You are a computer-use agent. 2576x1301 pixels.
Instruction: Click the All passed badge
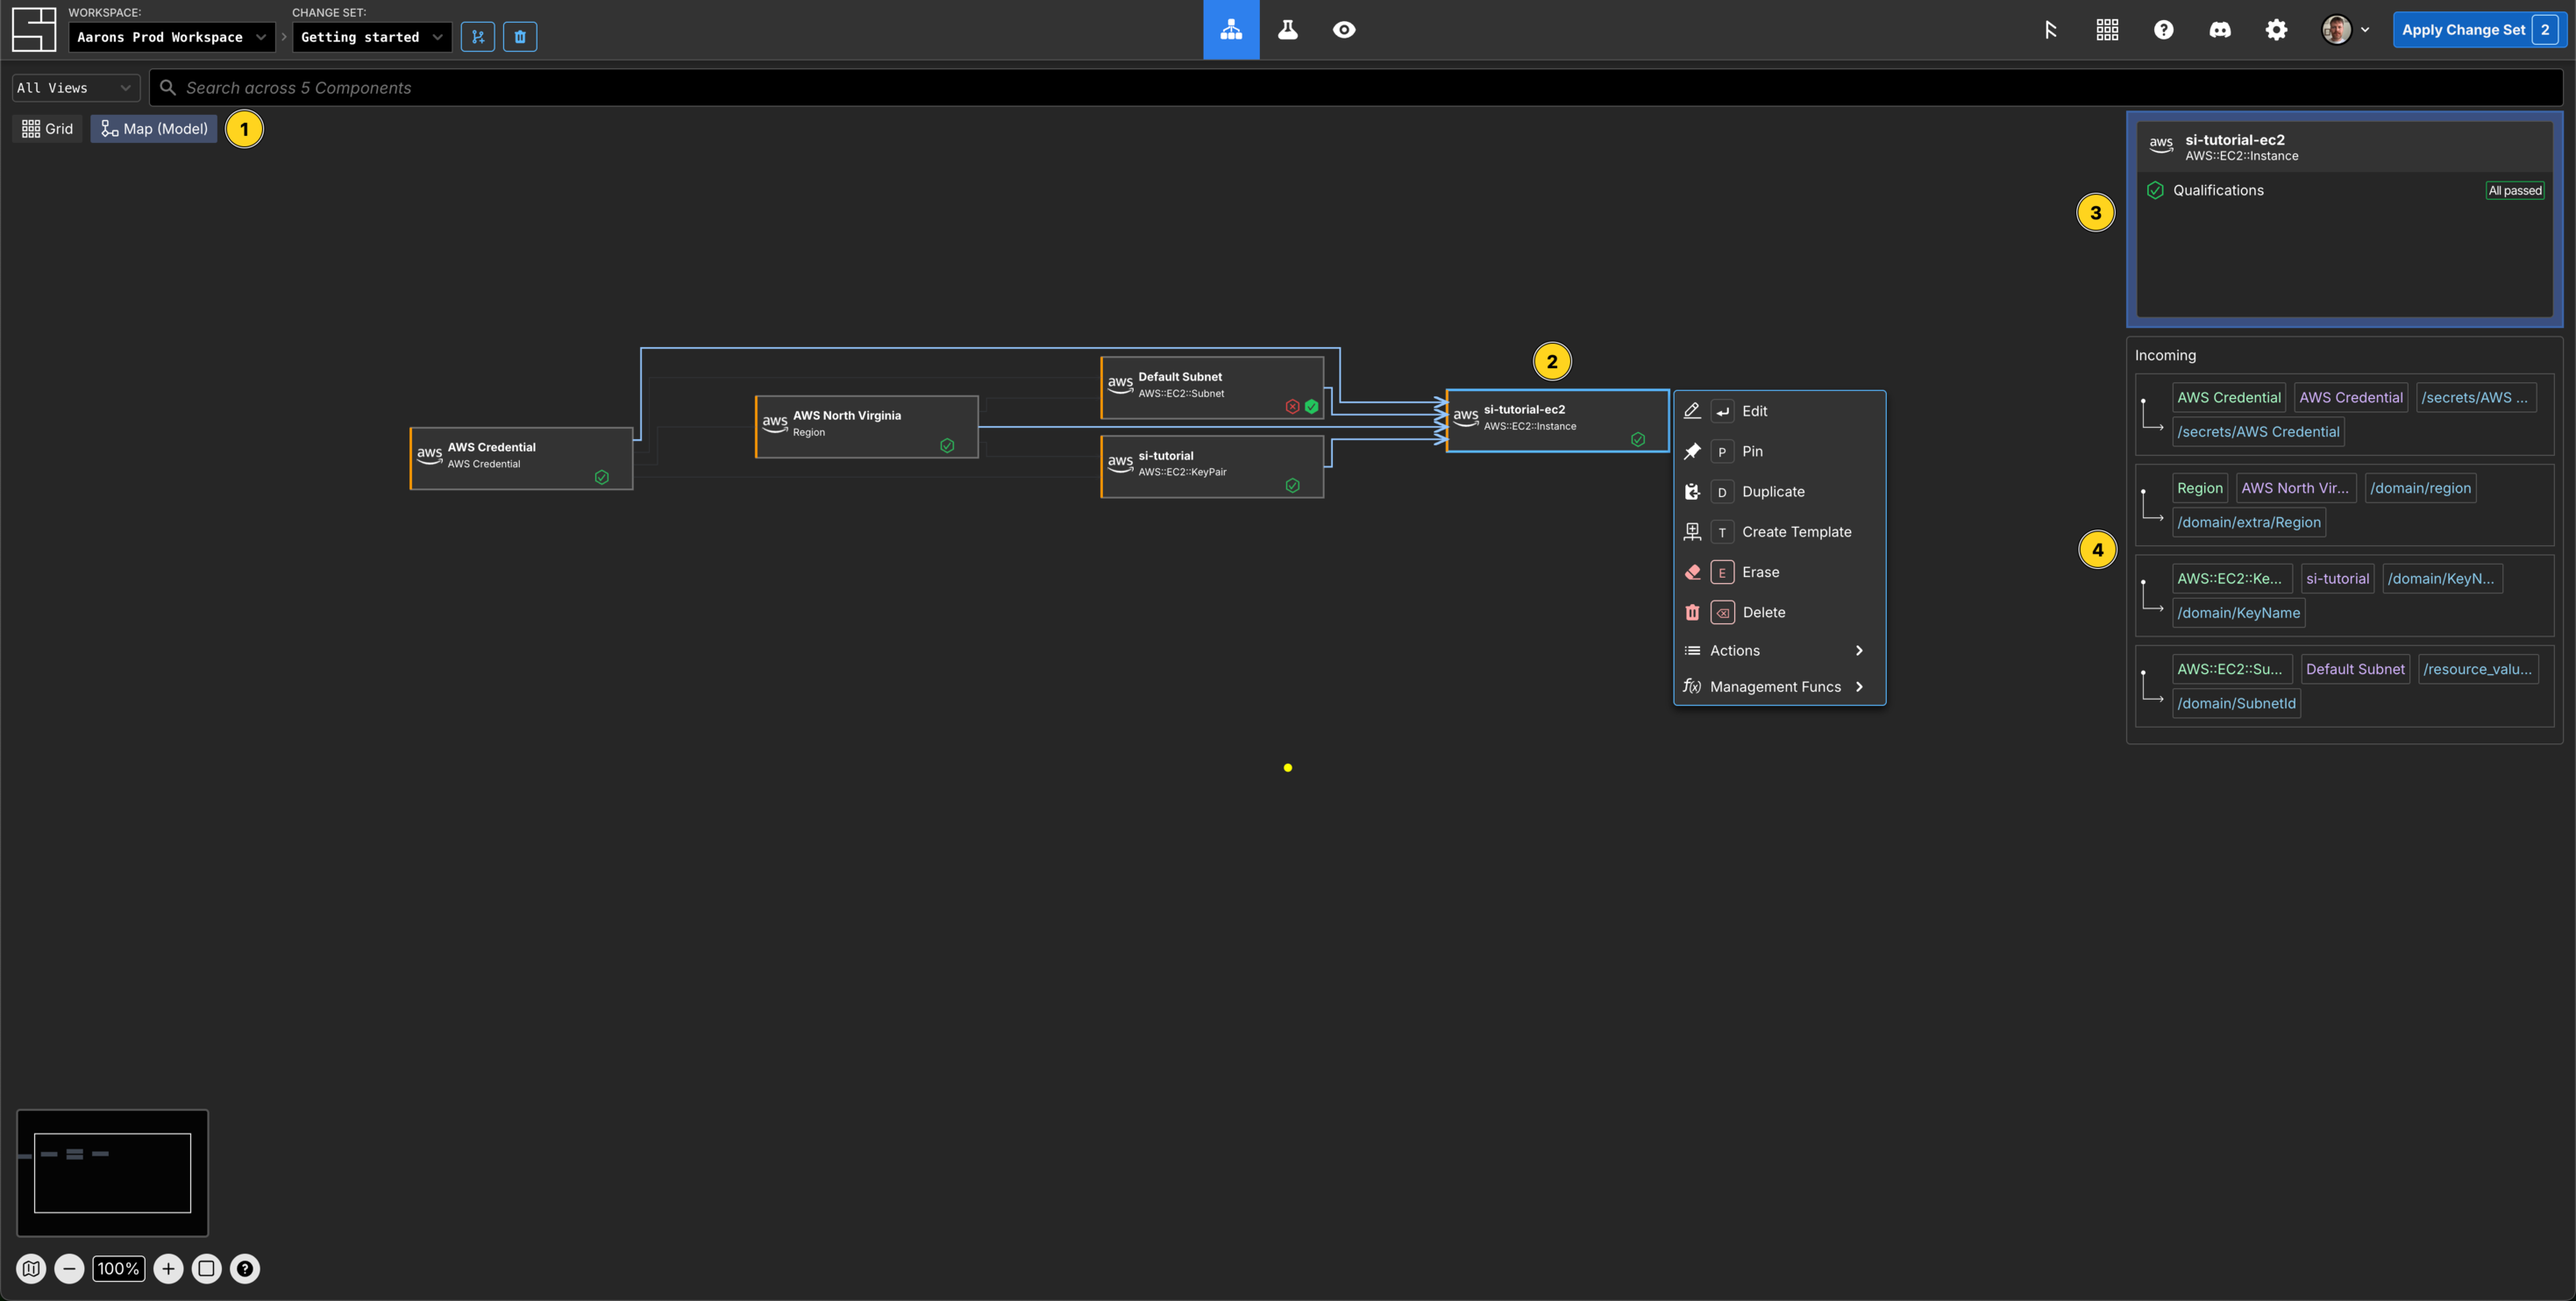[2514, 190]
